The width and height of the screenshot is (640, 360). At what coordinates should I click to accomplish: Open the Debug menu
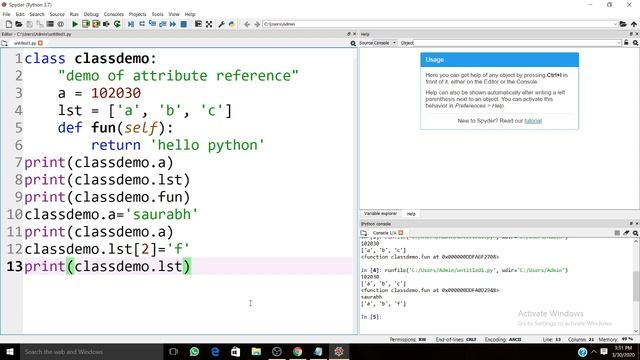pos(91,14)
